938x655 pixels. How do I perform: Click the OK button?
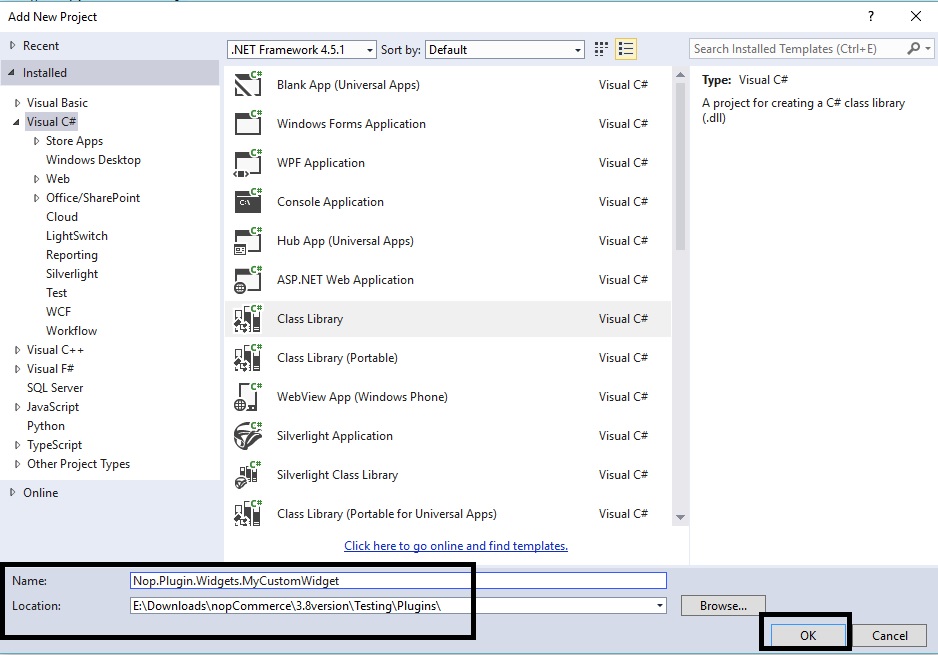tap(807, 635)
